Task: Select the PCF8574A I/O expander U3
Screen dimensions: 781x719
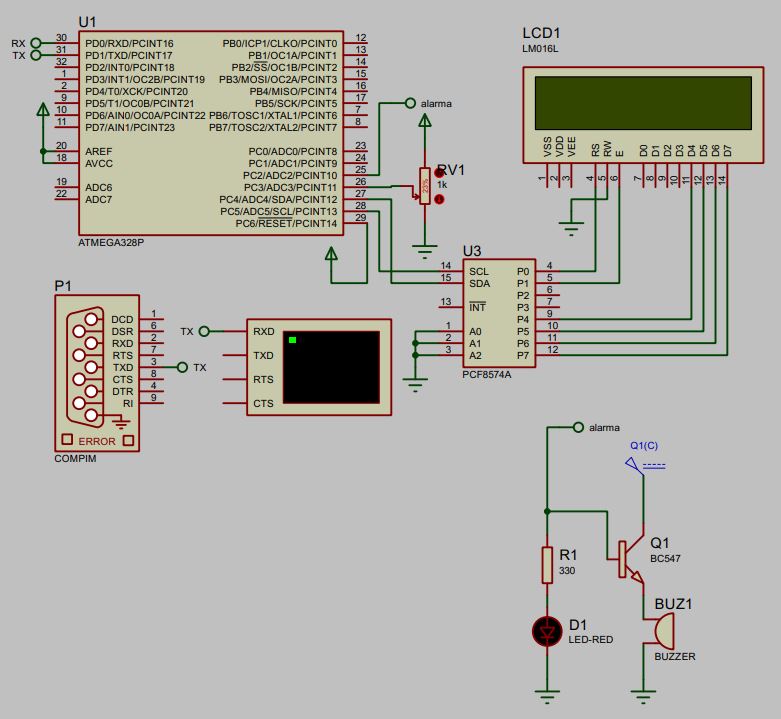Action: pos(499,313)
